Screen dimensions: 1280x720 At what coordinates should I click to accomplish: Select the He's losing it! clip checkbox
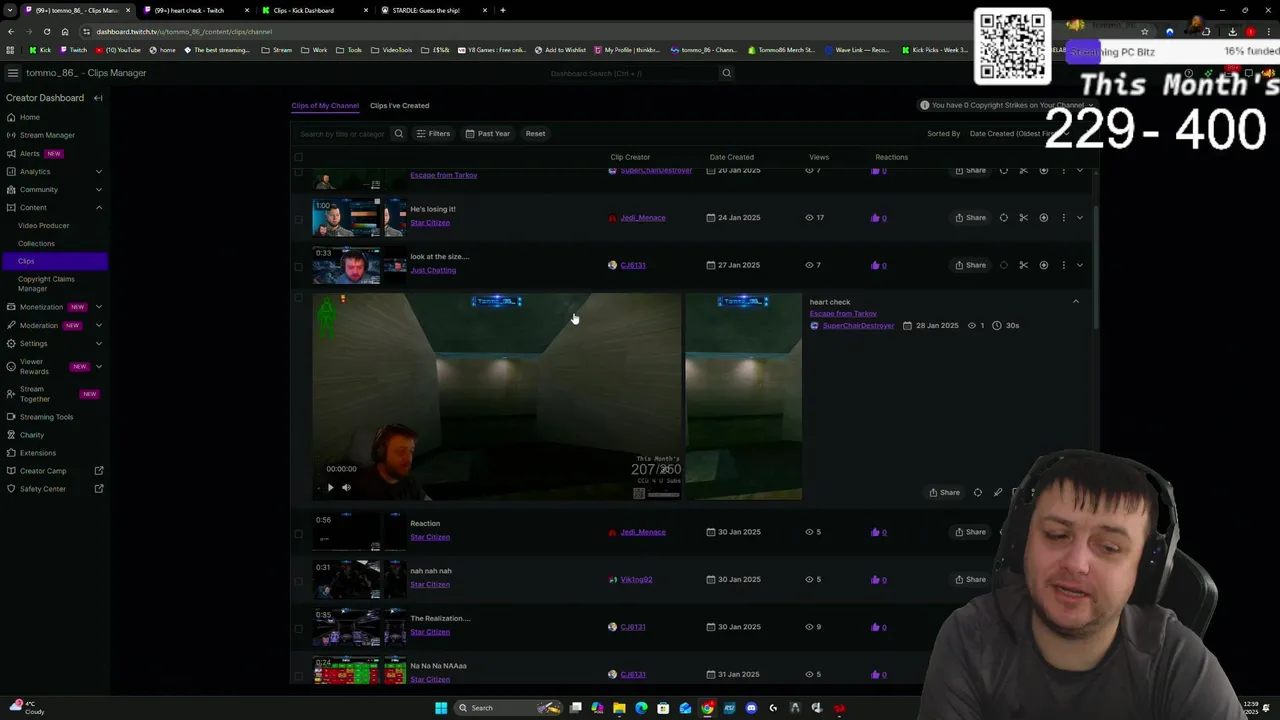click(x=298, y=218)
